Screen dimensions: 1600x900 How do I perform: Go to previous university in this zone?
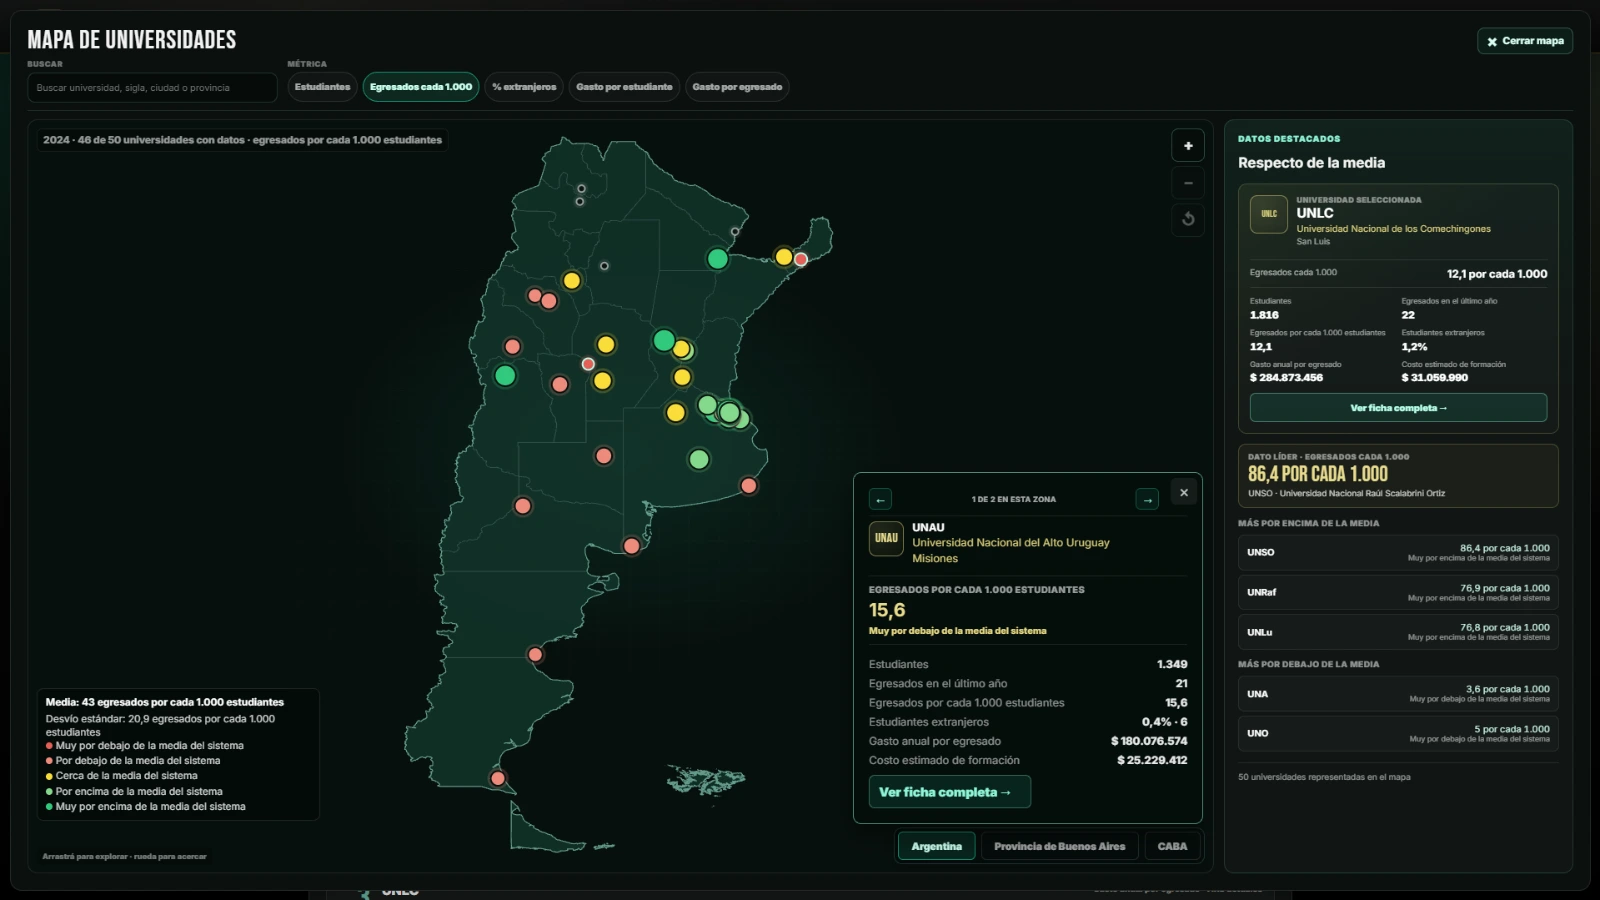pyautogui.click(x=880, y=499)
